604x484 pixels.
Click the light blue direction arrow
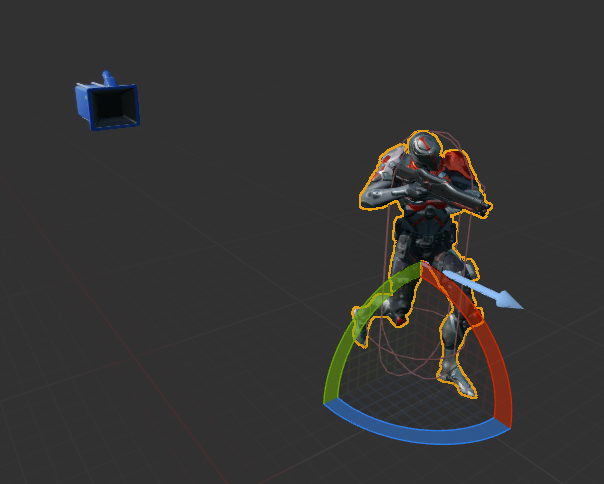pos(483,290)
